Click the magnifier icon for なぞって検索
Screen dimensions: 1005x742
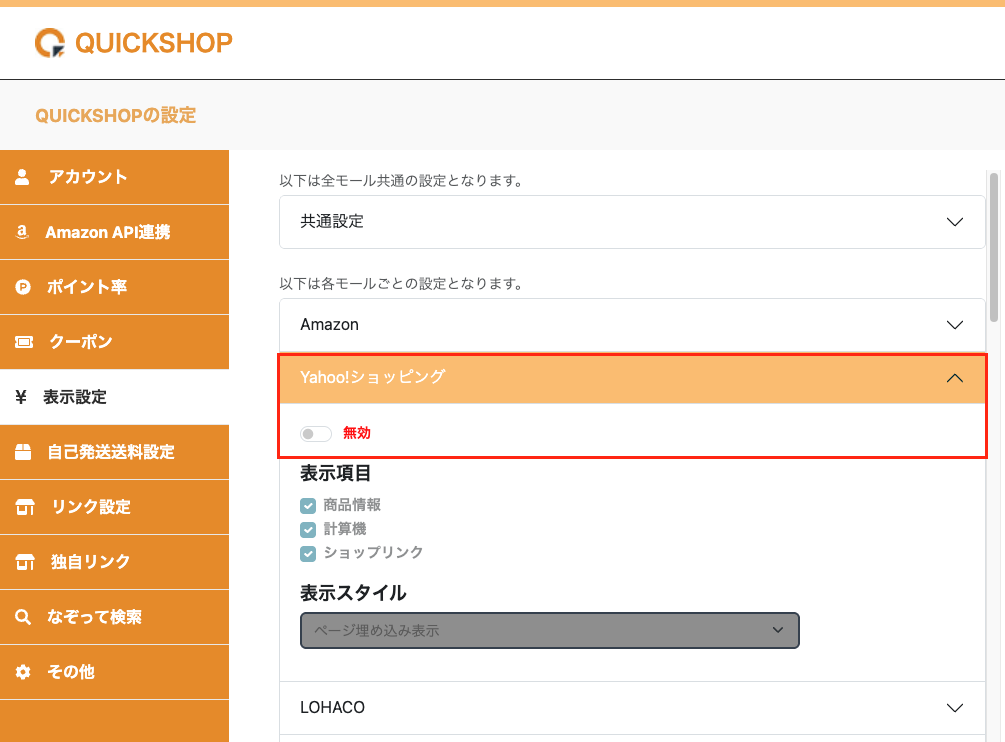pos(23,617)
